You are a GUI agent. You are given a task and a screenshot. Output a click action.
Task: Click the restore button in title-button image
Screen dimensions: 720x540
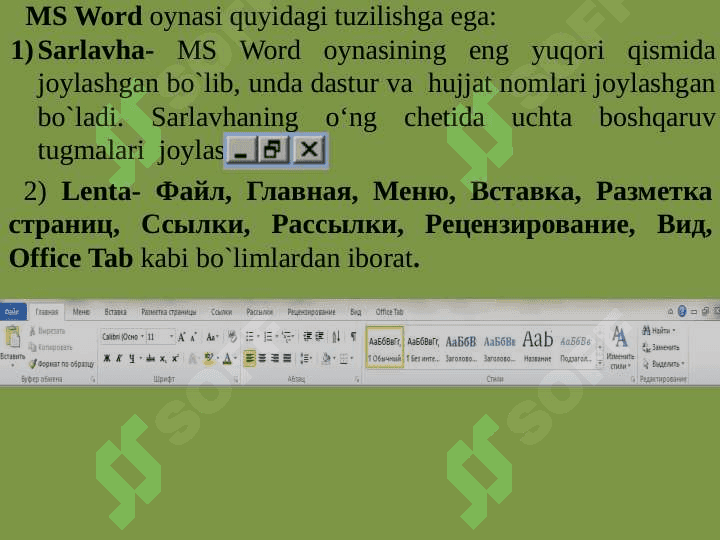click(x=273, y=149)
